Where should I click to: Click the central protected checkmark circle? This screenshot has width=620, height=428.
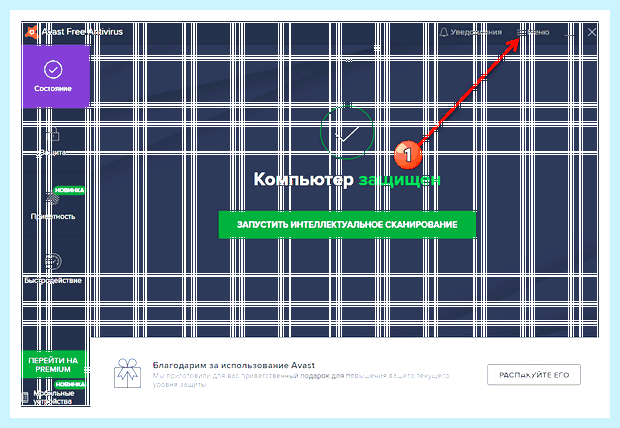[347, 133]
